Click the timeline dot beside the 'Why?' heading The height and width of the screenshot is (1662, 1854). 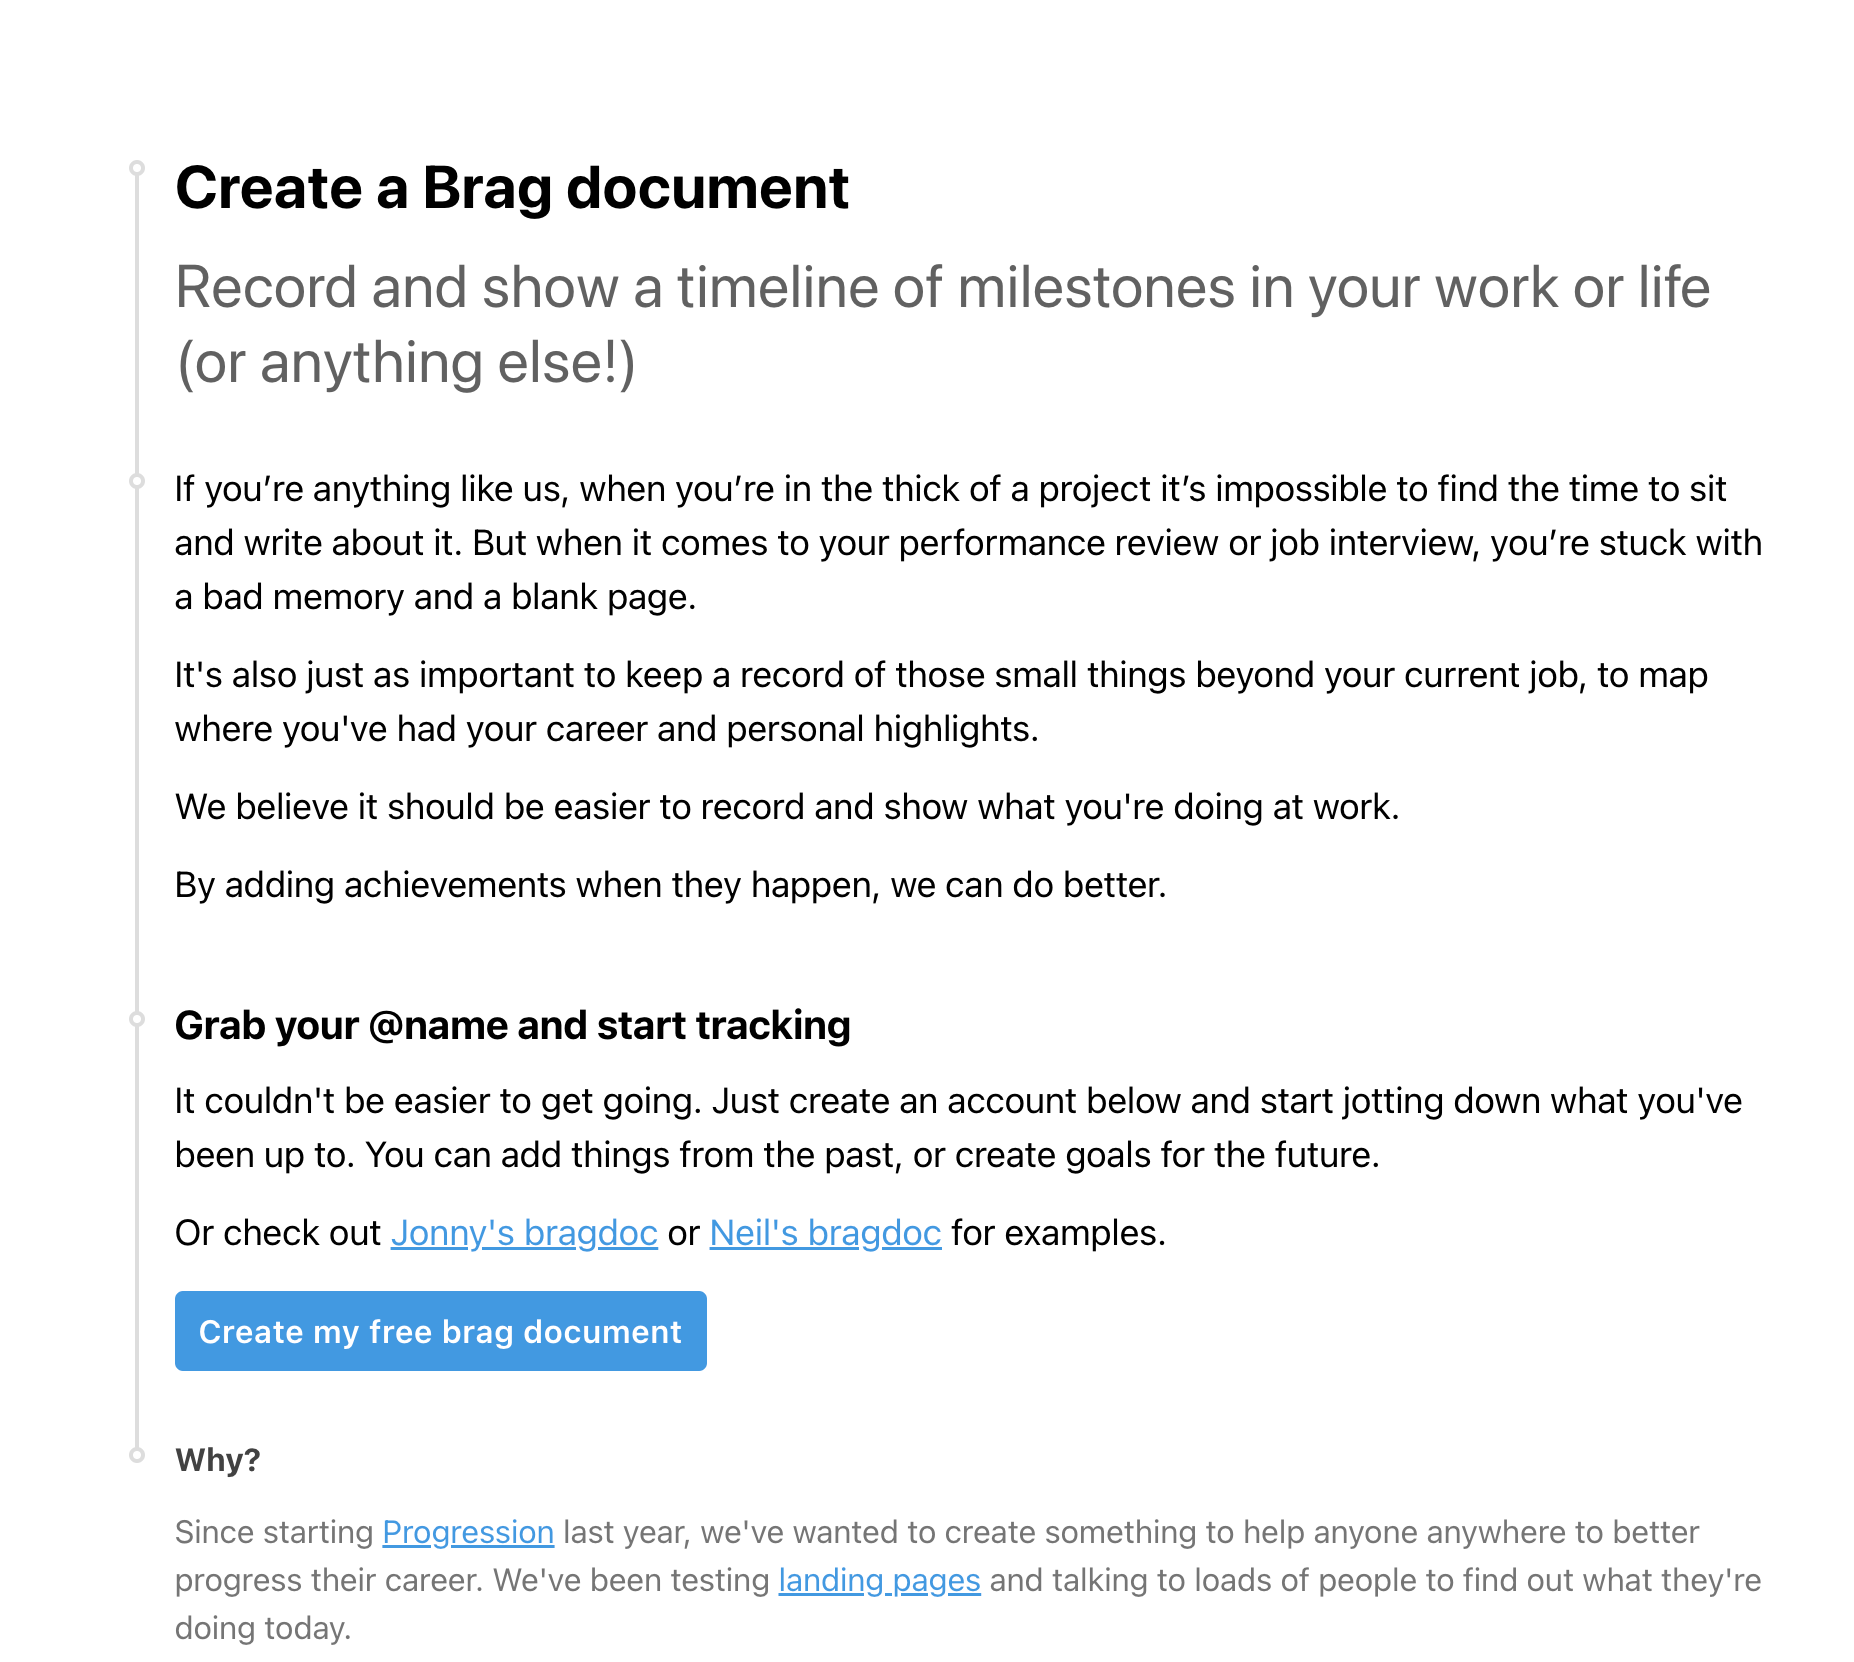tap(137, 1455)
